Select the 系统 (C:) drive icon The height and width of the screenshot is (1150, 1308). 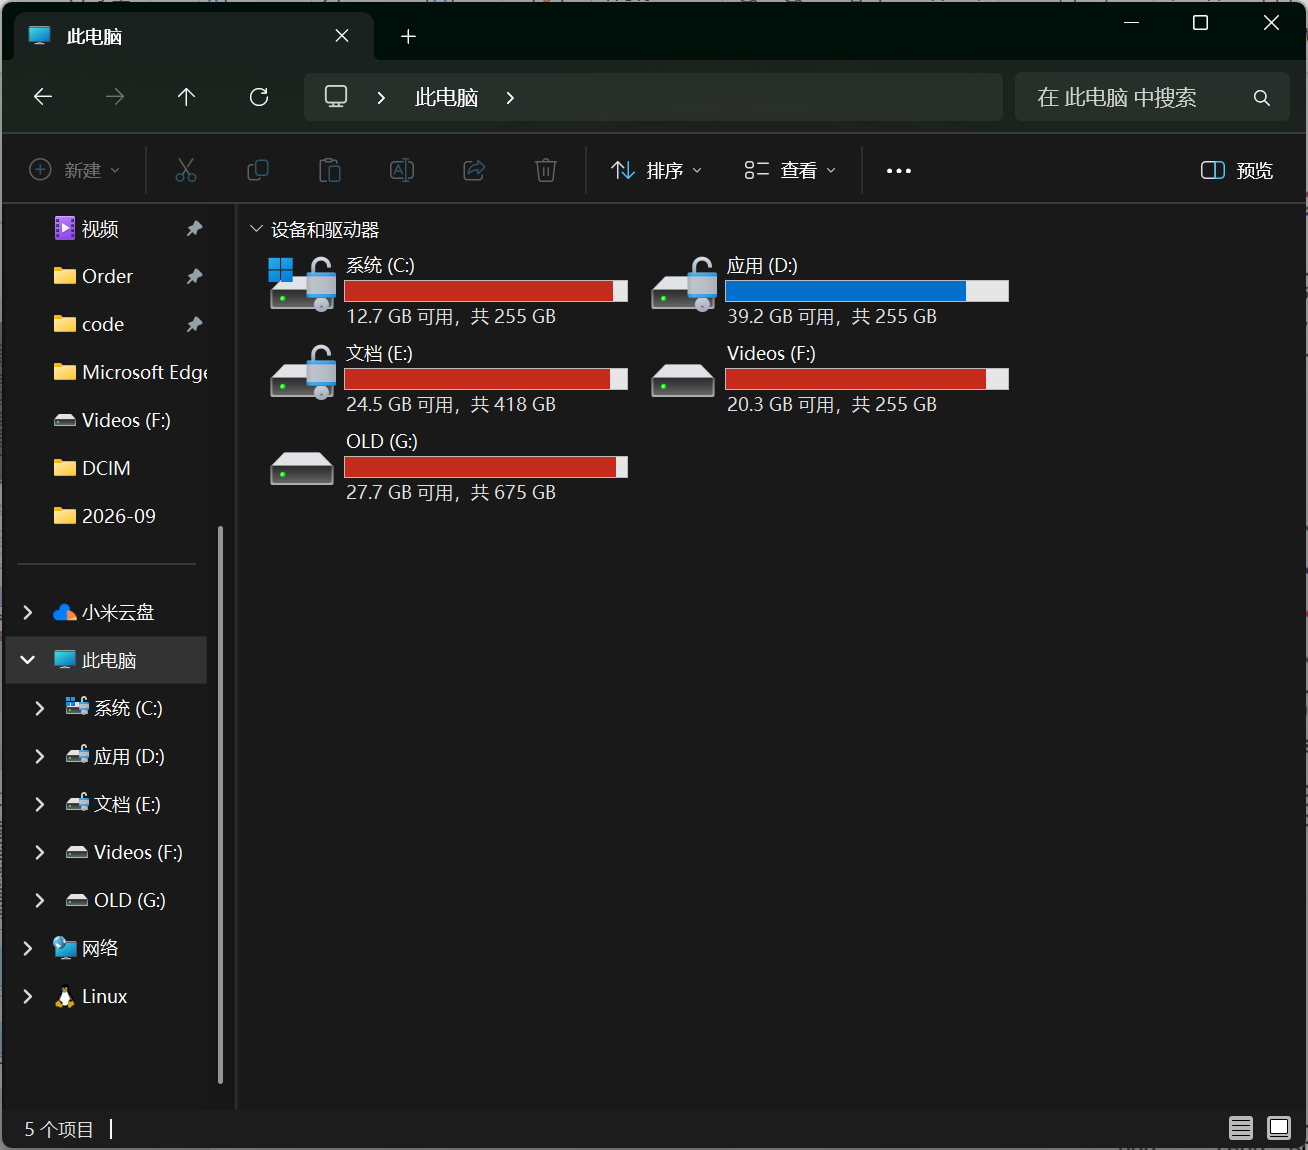(x=302, y=284)
